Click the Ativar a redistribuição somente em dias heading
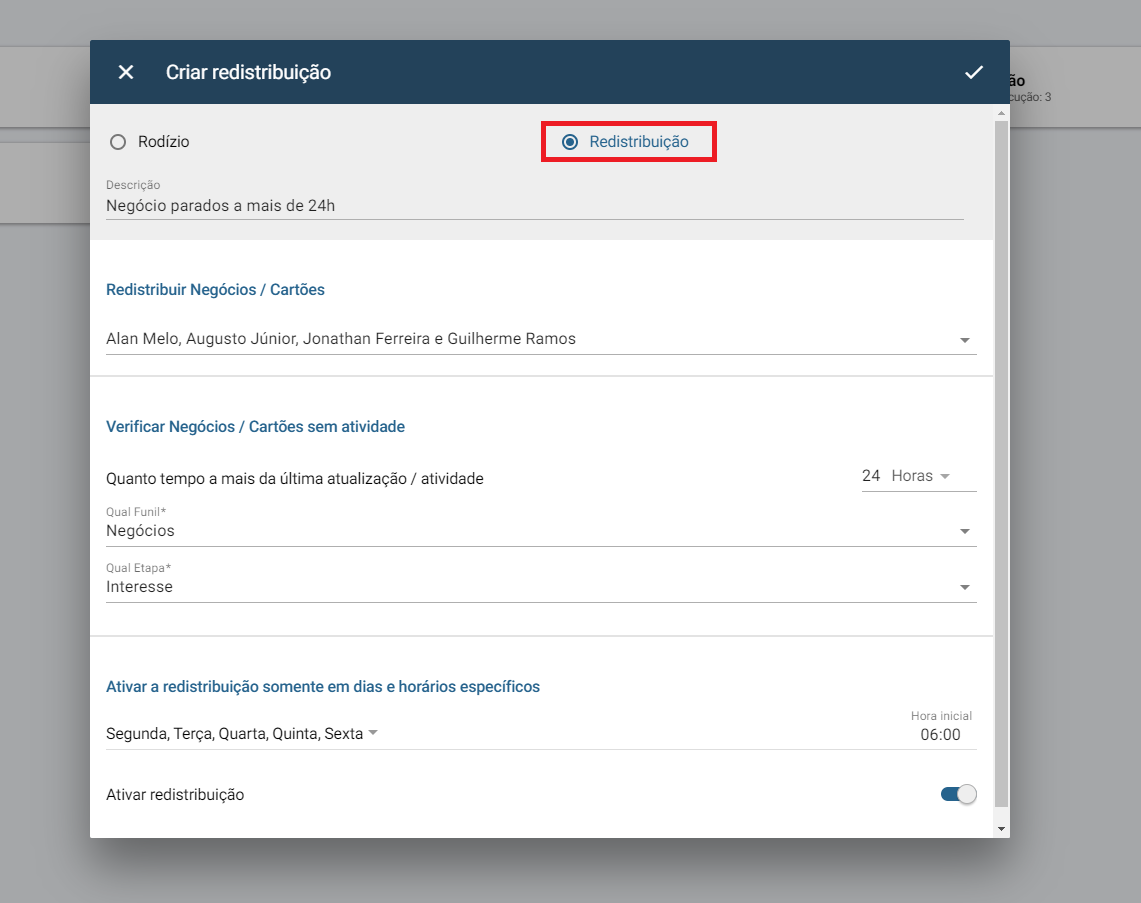This screenshot has height=903, width=1141. coord(323,687)
